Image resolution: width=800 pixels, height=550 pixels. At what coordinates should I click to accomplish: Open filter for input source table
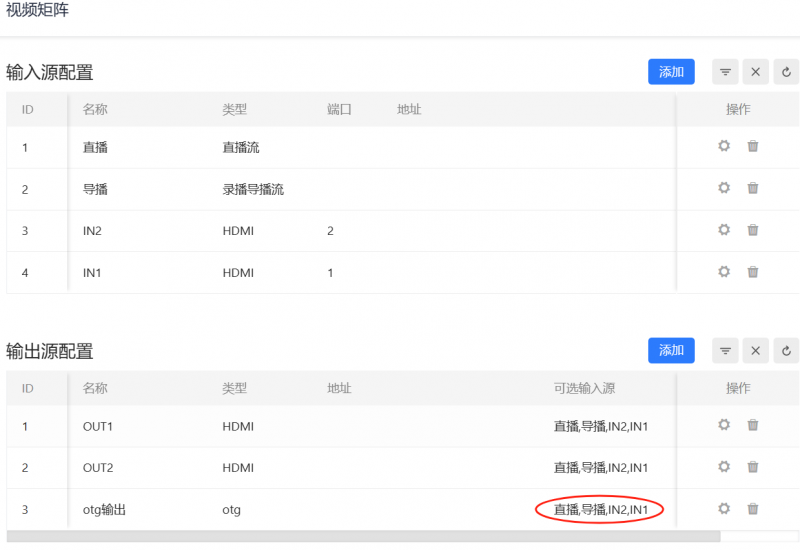tap(726, 72)
